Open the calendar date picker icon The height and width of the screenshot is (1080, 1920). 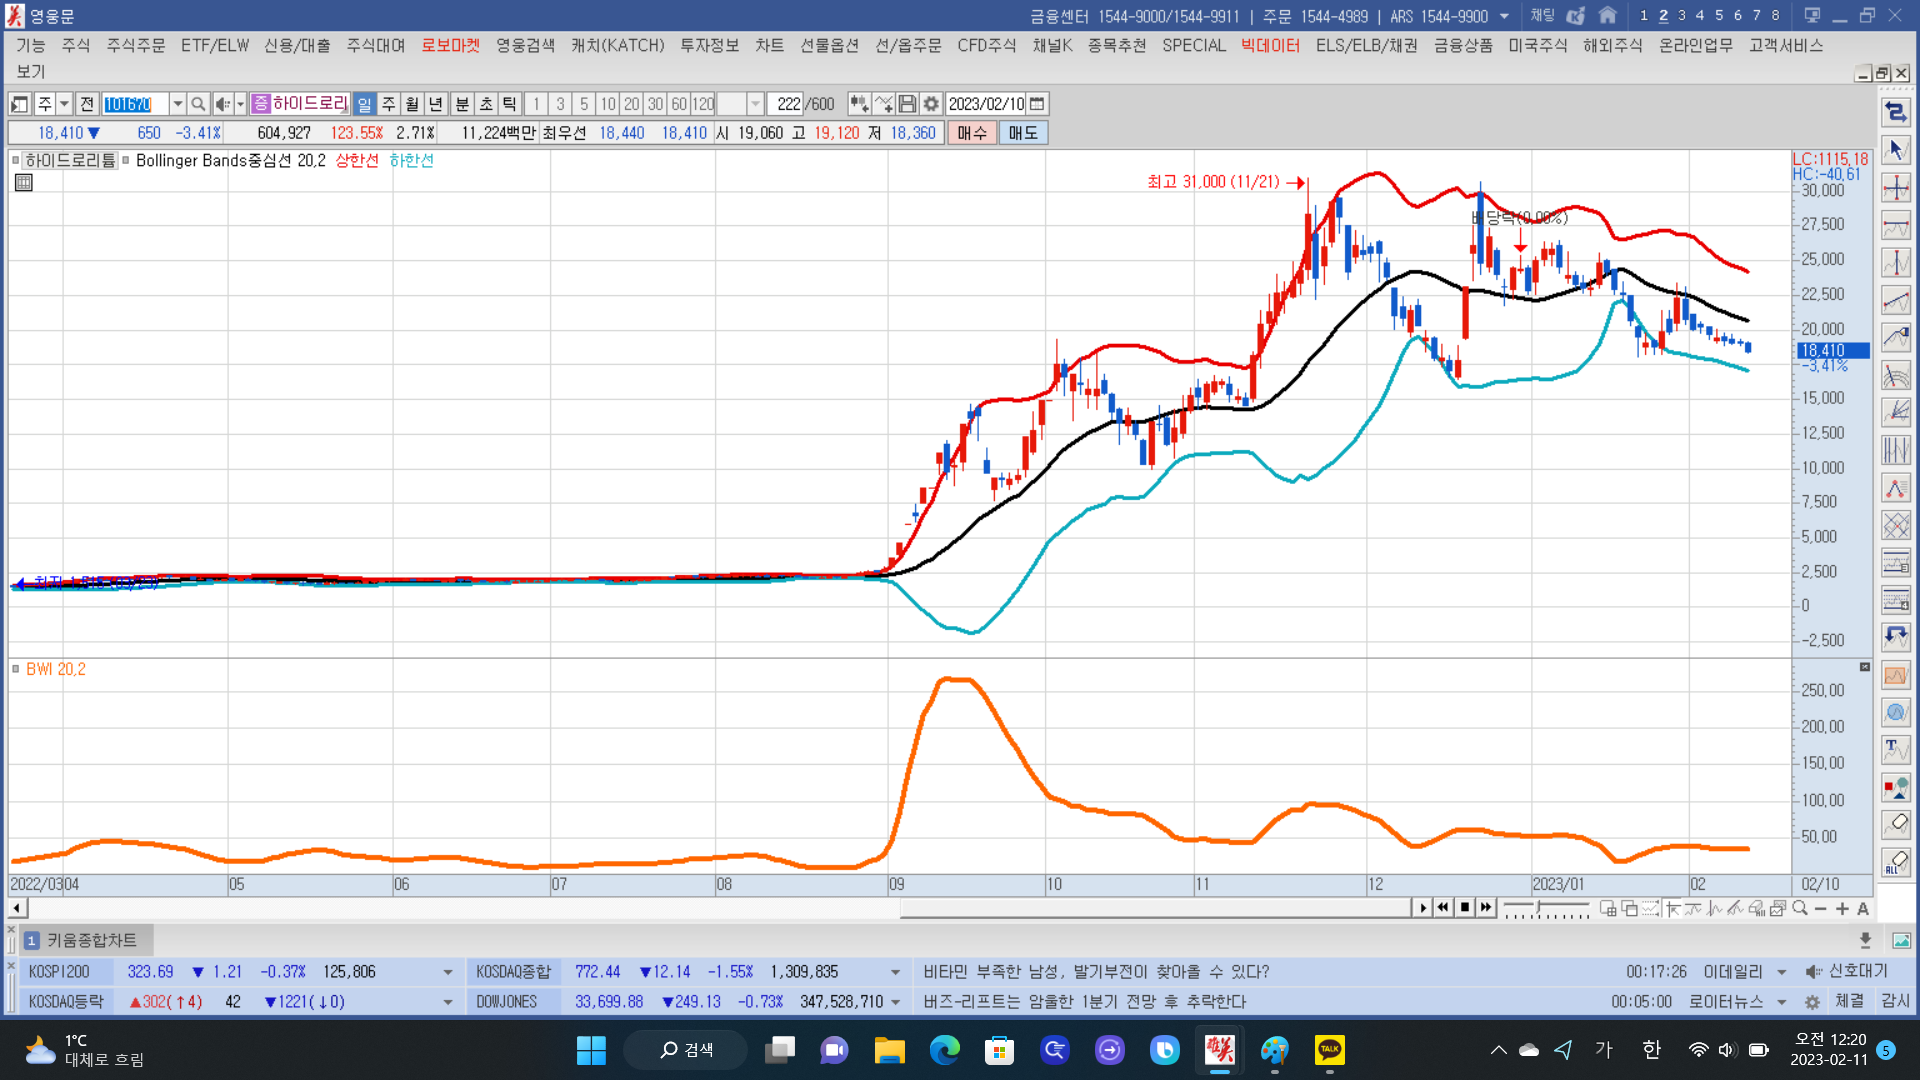click(x=1037, y=104)
